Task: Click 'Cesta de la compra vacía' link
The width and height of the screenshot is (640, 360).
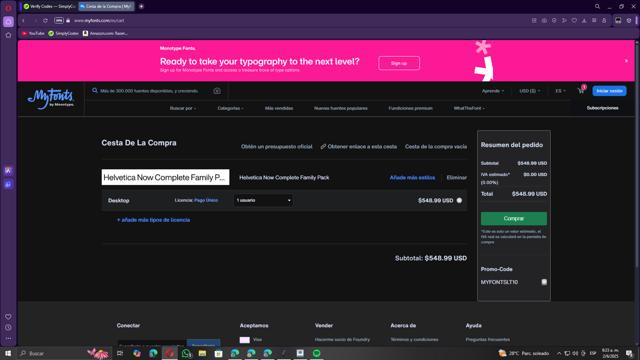Action: pos(436,147)
